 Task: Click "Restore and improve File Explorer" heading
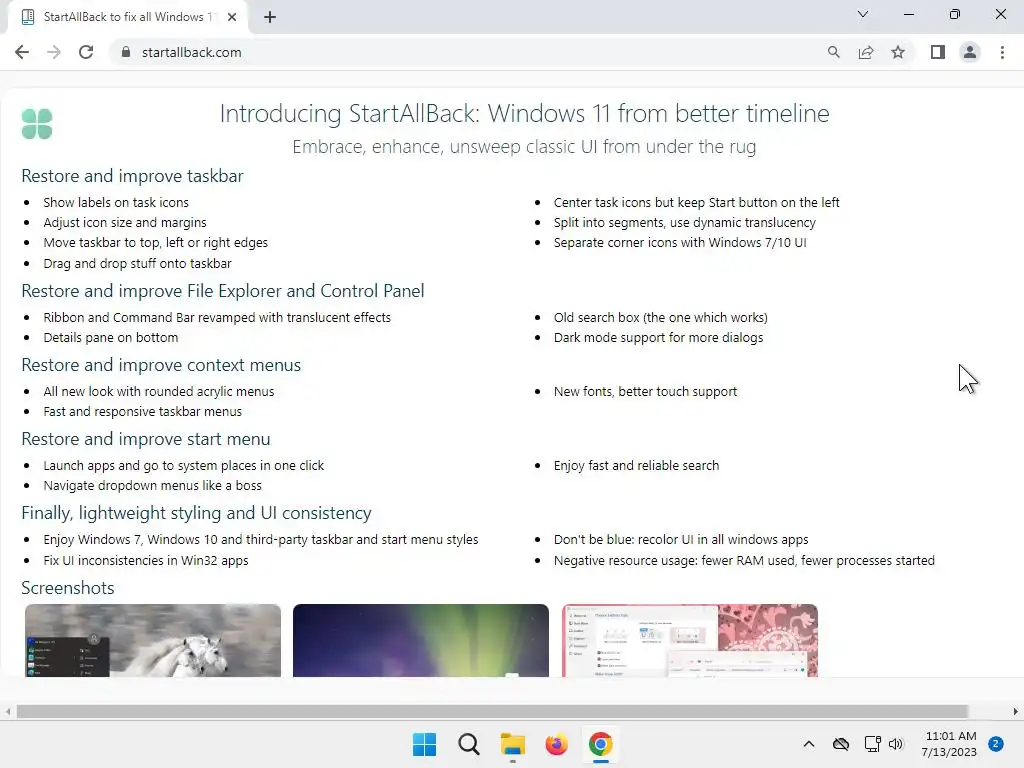[x=223, y=291]
